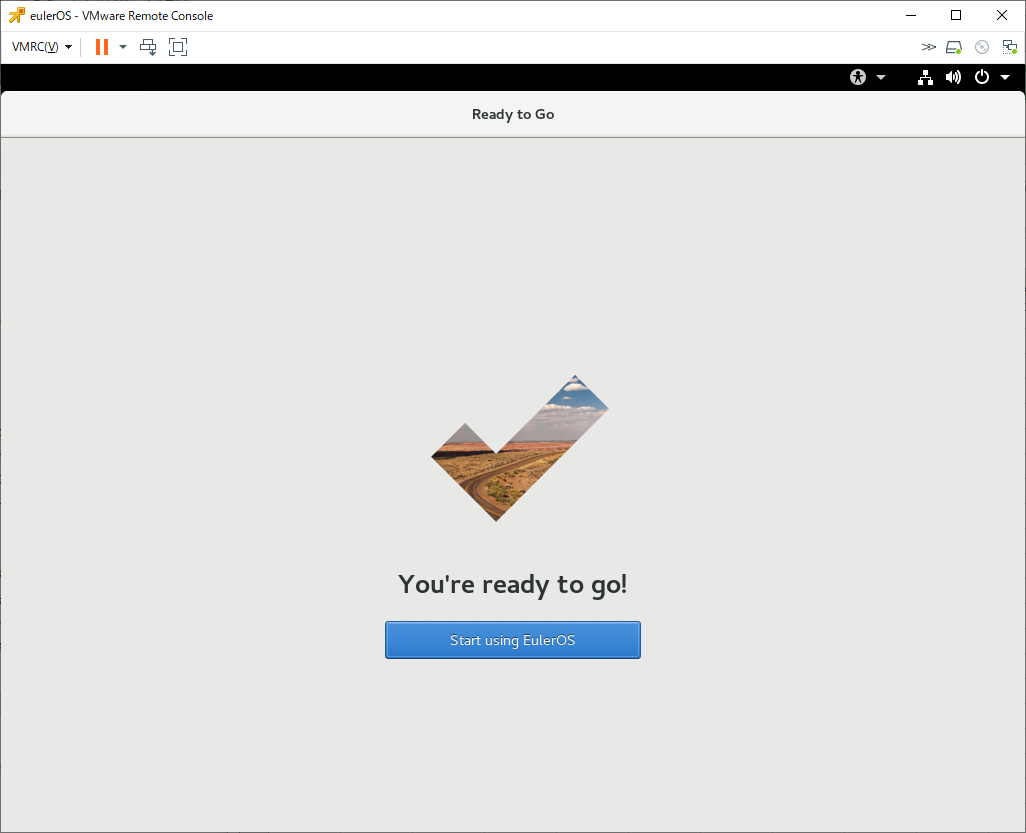Click the CD/DVD drive device icon
This screenshot has width=1026, height=833.
[982, 47]
